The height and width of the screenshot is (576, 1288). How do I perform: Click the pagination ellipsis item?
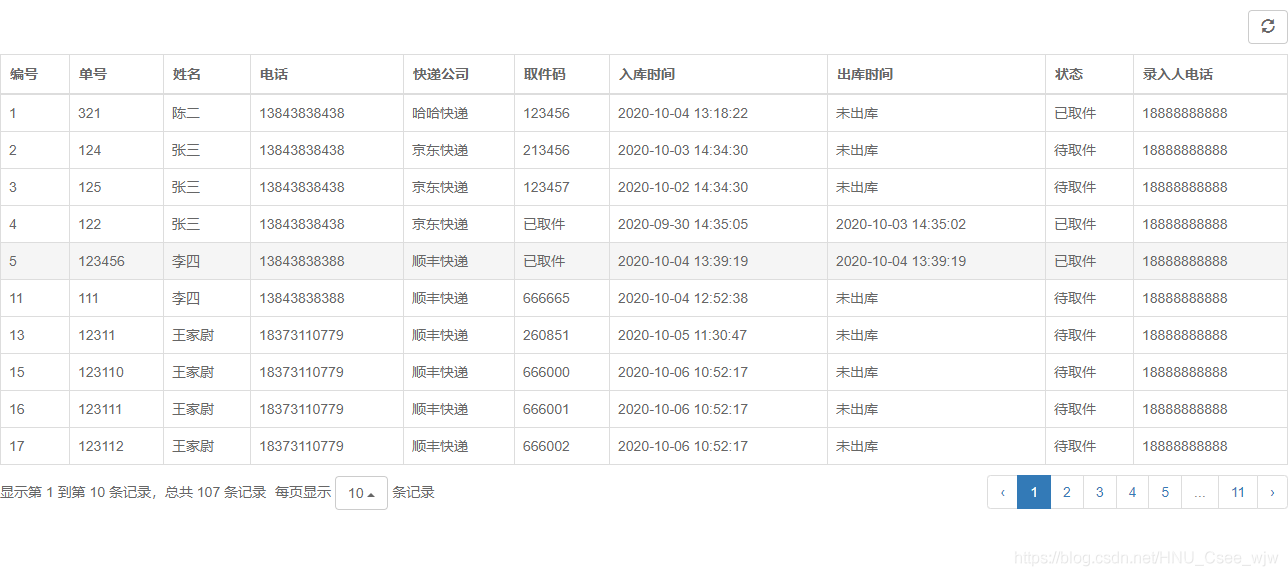(x=1200, y=492)
